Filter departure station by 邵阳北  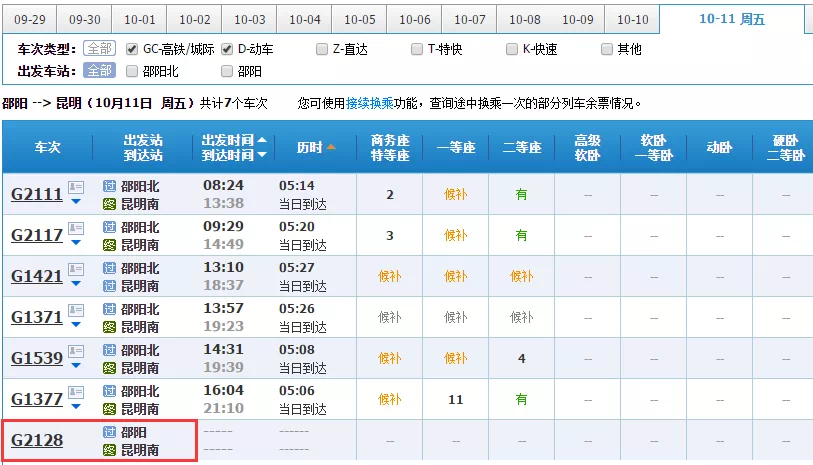pos(132,71)
